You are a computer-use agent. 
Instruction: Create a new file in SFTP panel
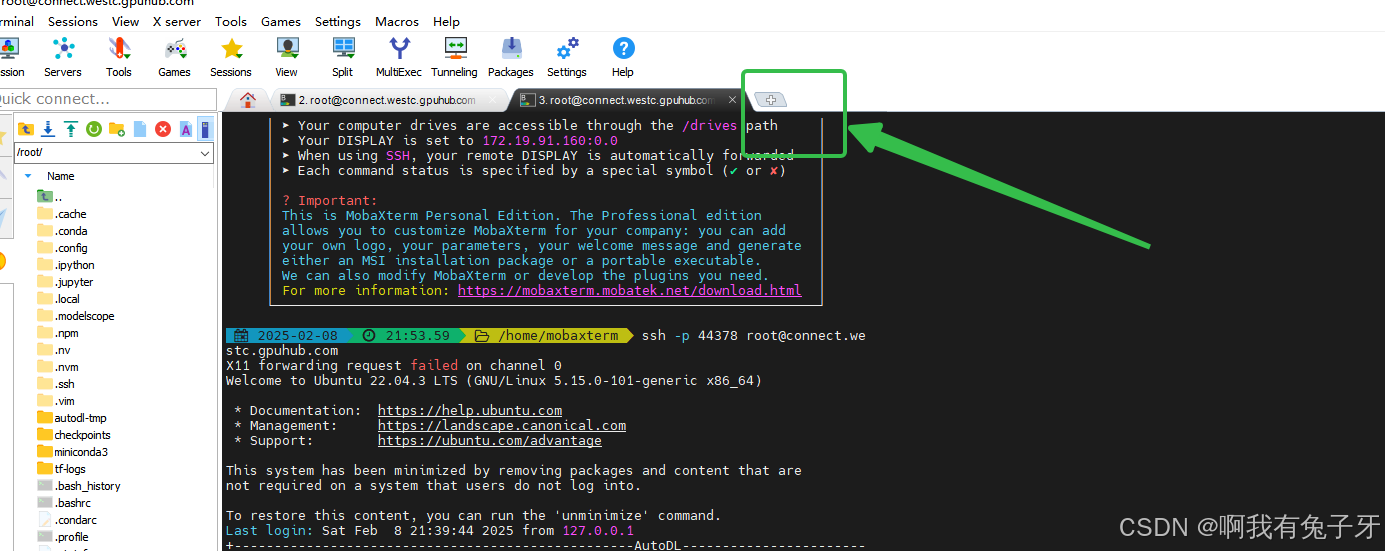pyautogui.click(x=140, y=129)
